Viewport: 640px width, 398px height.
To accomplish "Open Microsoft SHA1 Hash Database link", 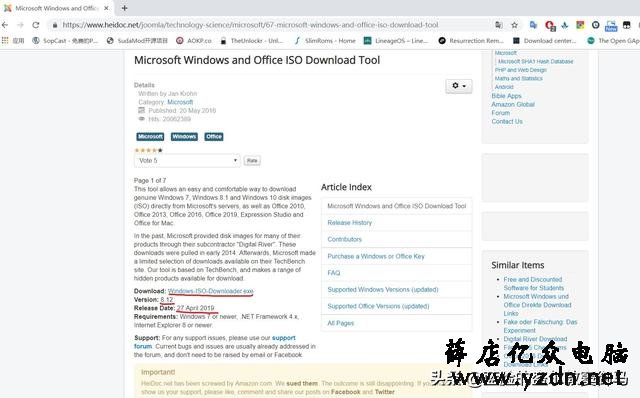I will 536,61.
